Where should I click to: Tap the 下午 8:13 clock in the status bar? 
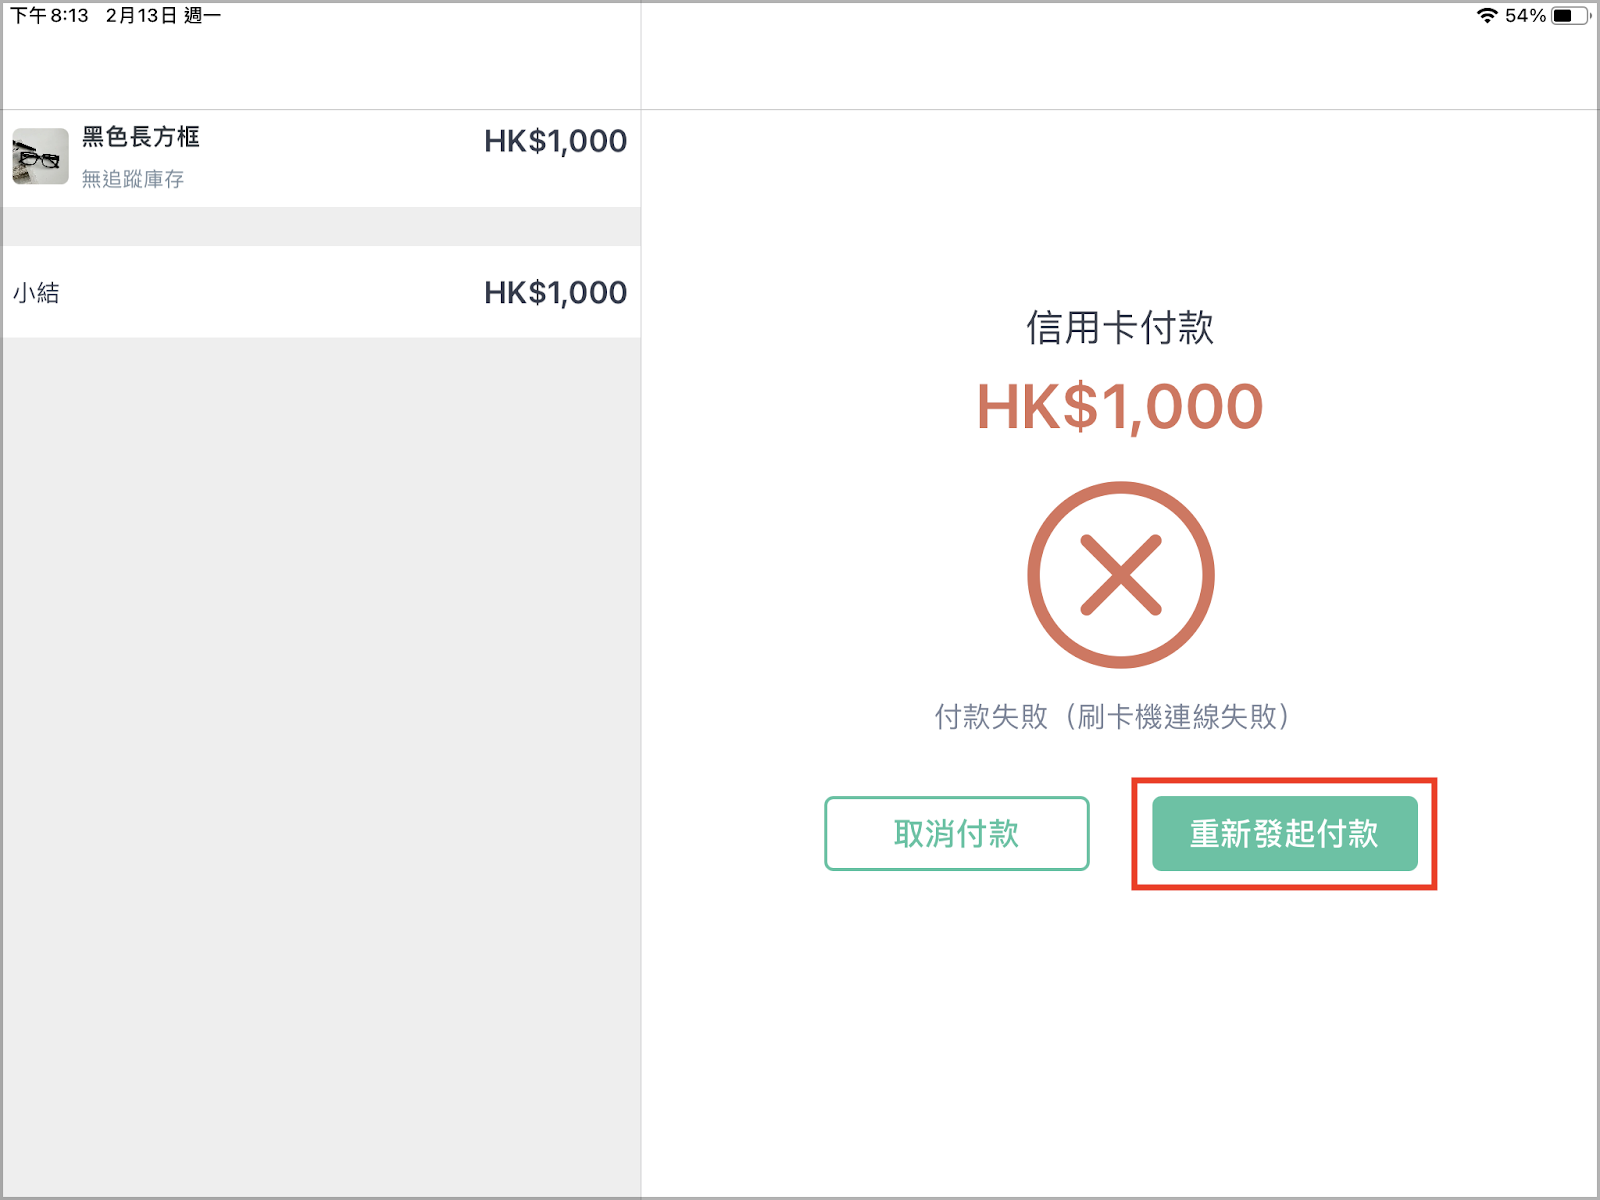pyautogui.click(x=49, y=15)
